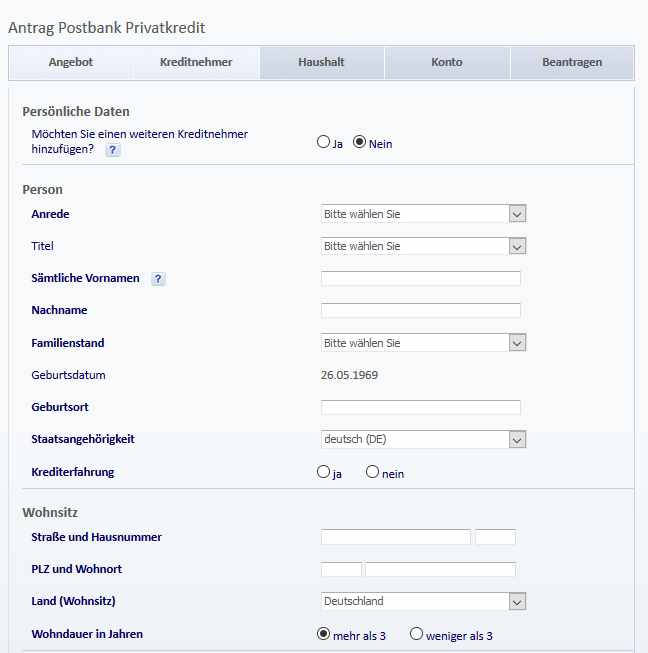The width and height of the screenshot is (648, 653).
Task: Click the Krediterfahrung label
Action: tap(72, 472)
